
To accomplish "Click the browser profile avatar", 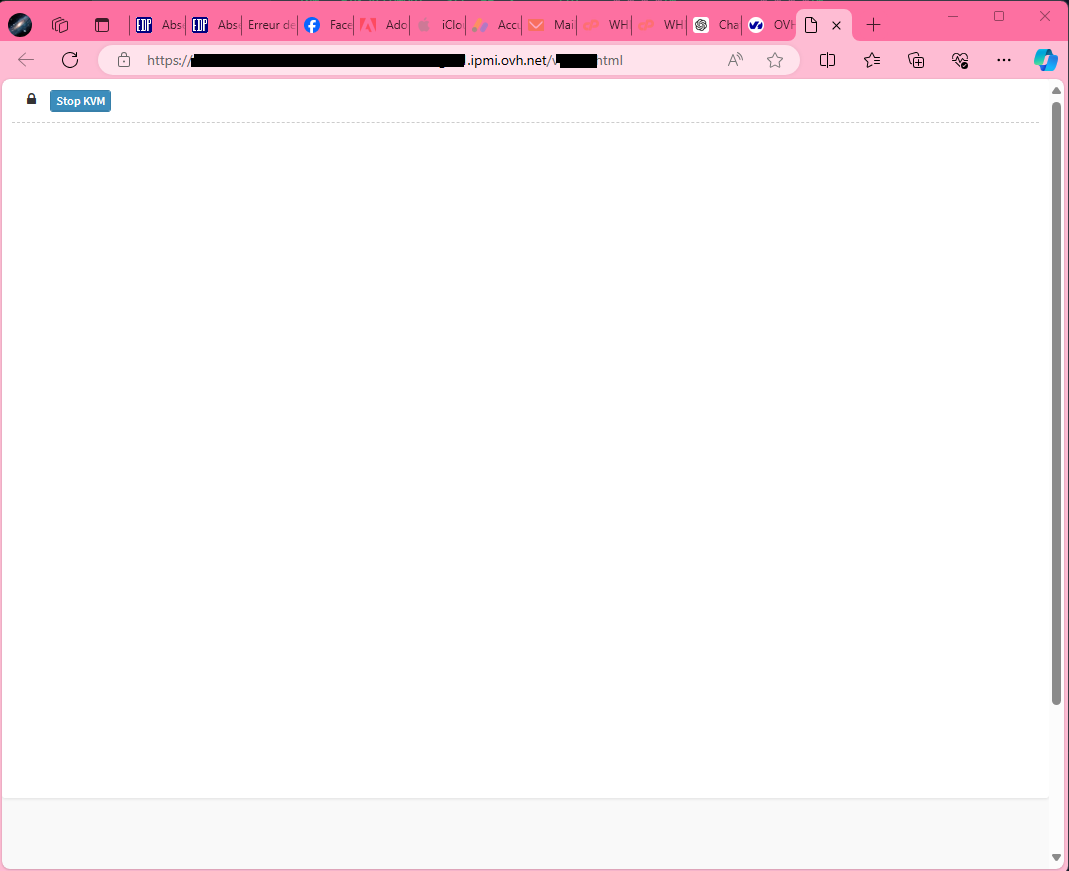I will 20,25.
